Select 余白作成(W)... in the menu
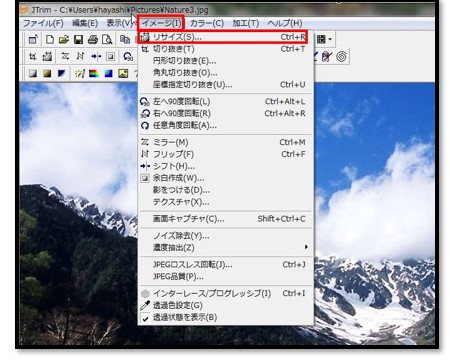Viewport: 450px width, 360px height. click(226, 178)
